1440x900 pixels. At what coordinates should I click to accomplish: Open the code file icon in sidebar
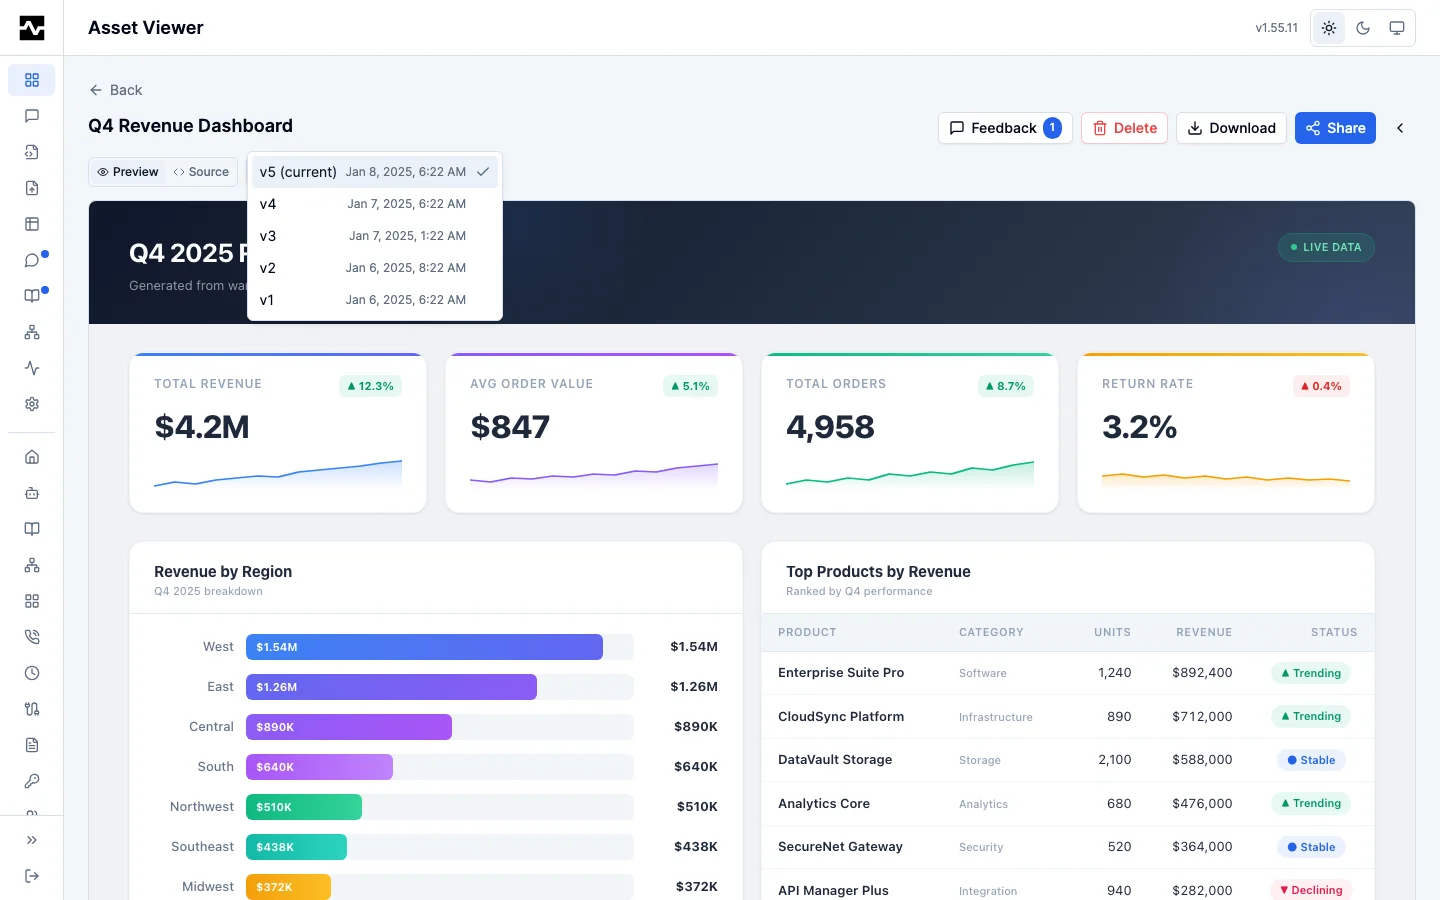coord(32,152)
